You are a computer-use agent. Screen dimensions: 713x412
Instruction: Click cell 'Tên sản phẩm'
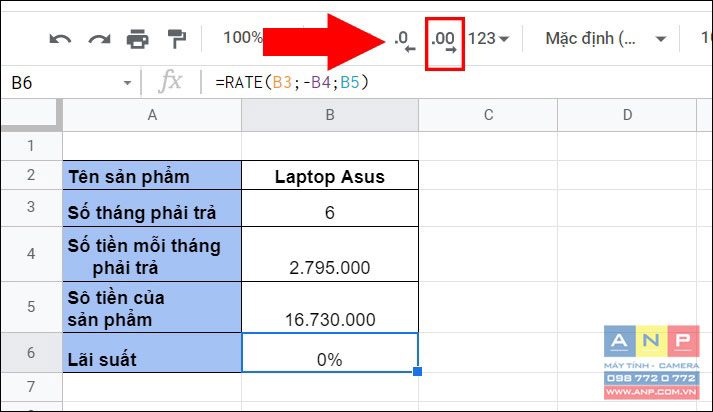[x=152, y=175]
